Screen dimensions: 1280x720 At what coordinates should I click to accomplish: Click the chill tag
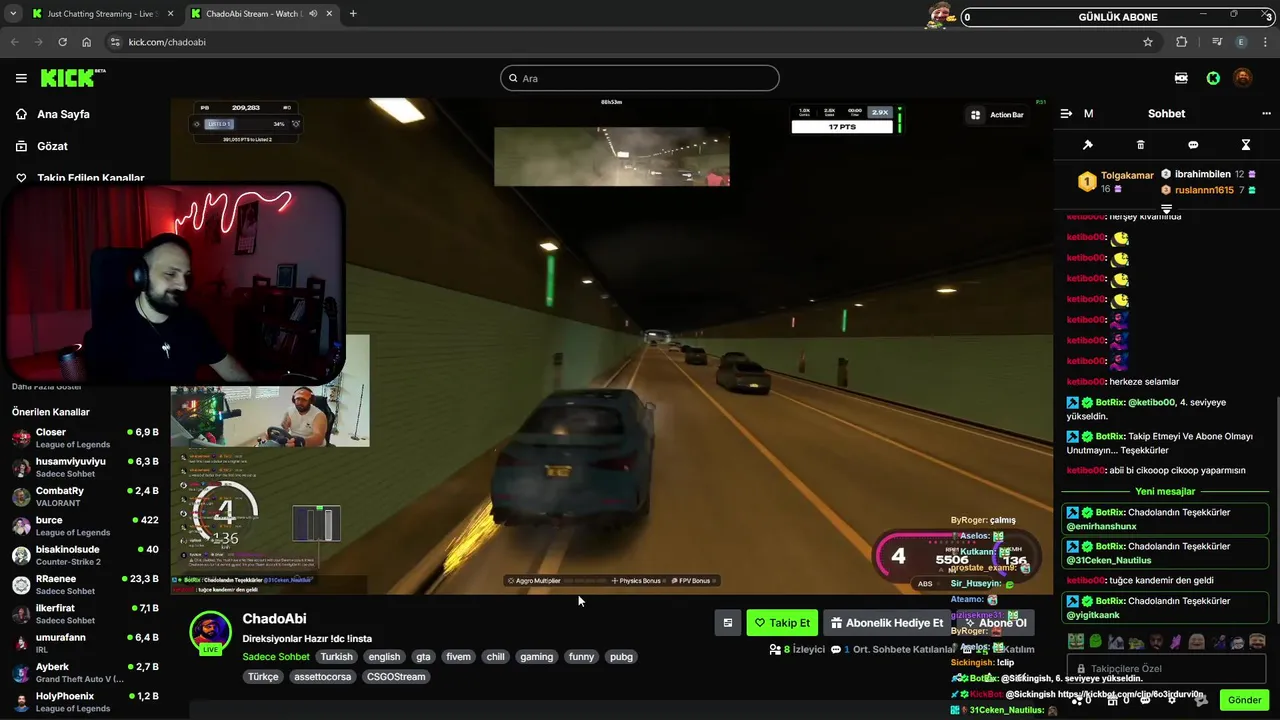[x=496, y=657]
